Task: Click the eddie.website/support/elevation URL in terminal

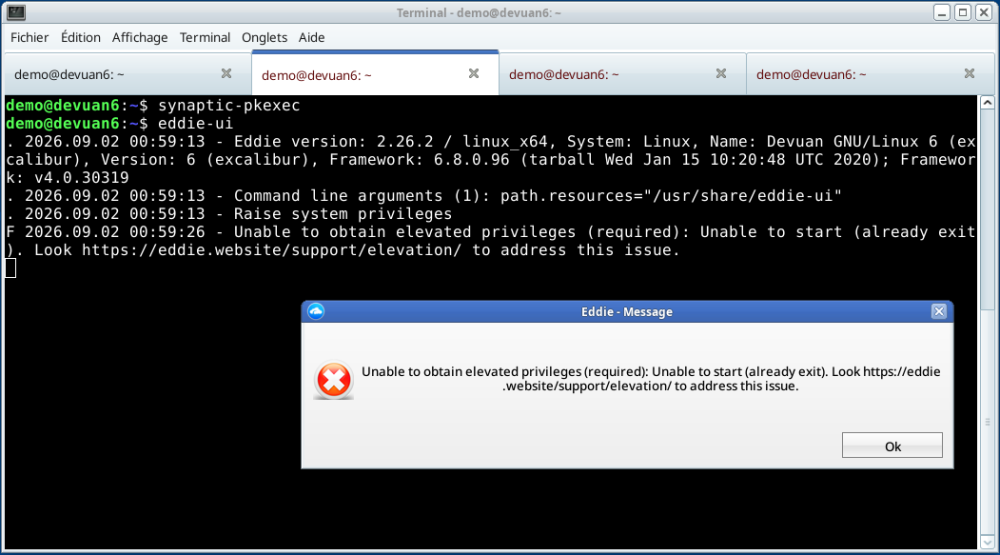Action: pos(271,250)
